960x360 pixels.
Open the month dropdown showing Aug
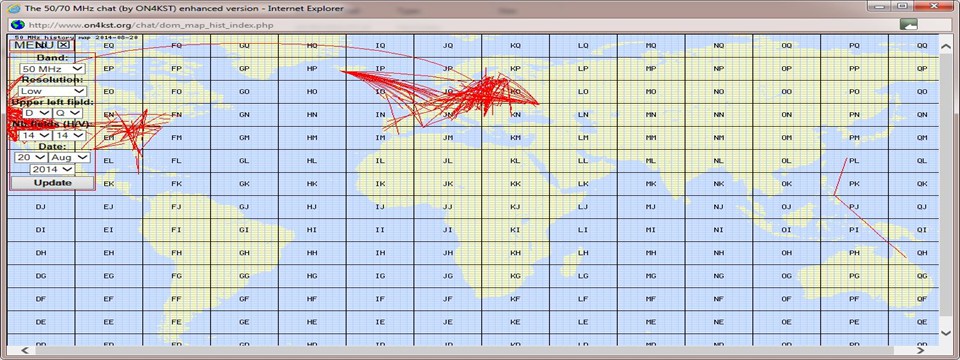[x=69, y=157]
